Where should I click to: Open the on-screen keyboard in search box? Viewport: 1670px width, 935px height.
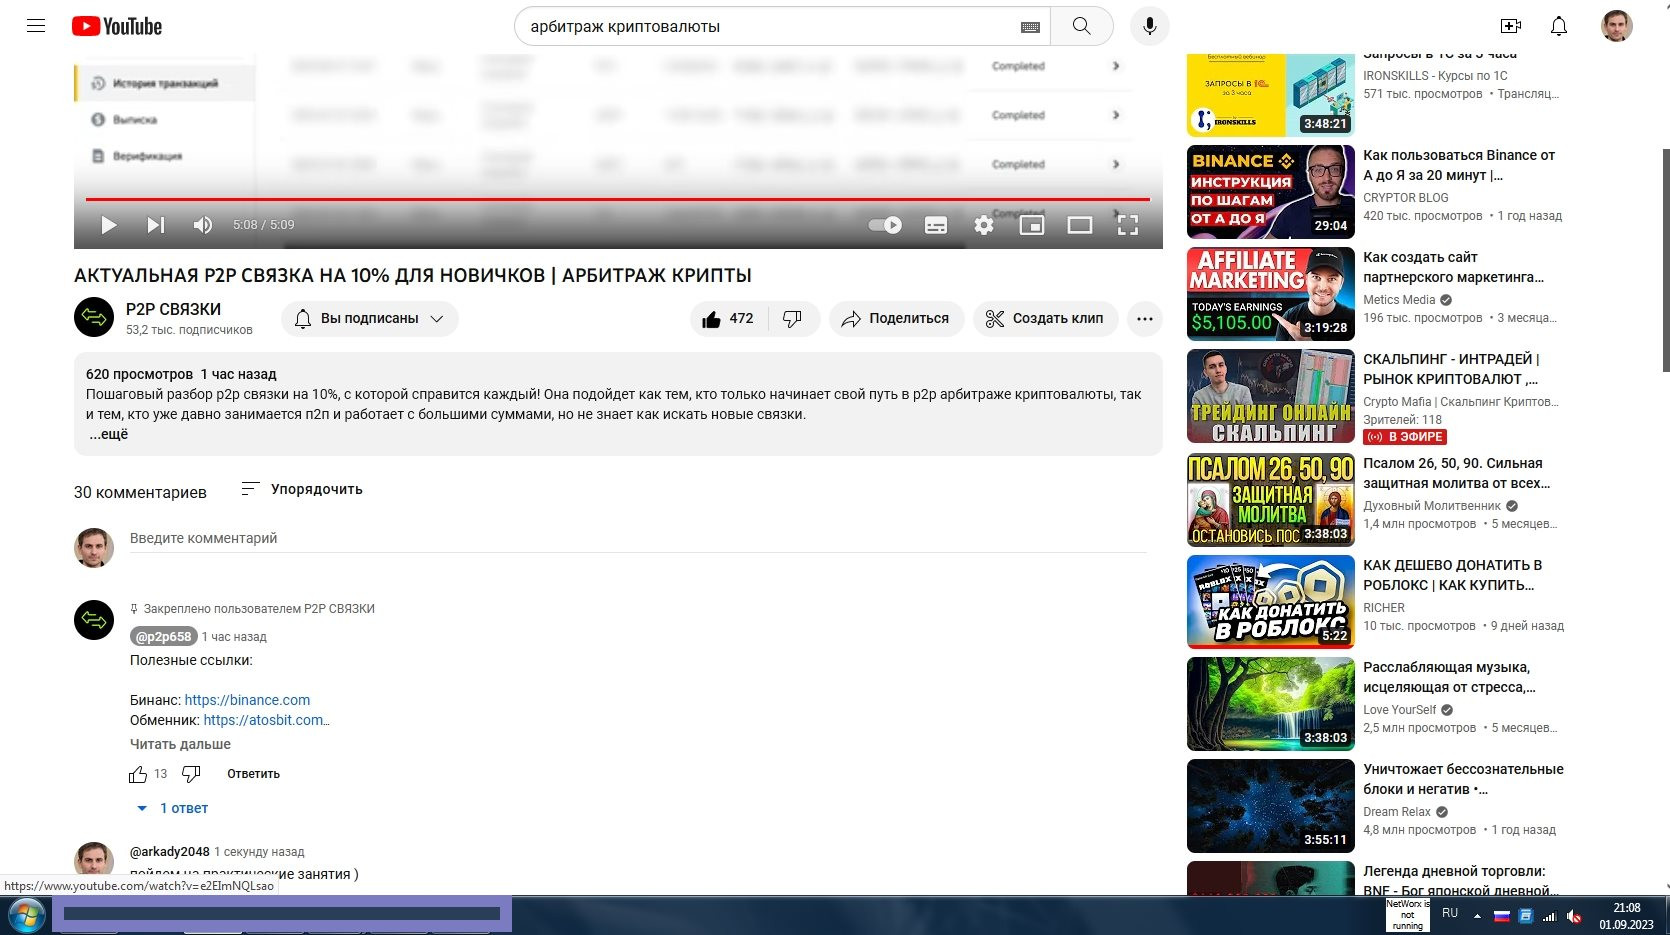pyautogui.click(x=1030, y=27)
